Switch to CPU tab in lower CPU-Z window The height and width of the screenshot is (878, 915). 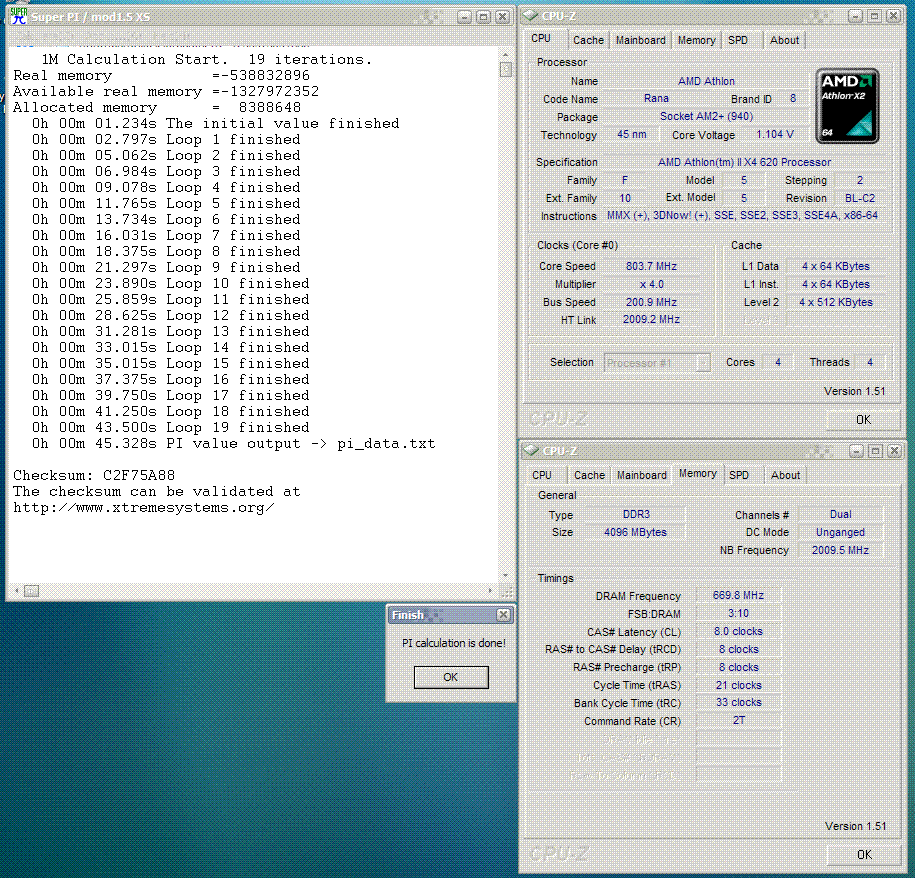542,475
